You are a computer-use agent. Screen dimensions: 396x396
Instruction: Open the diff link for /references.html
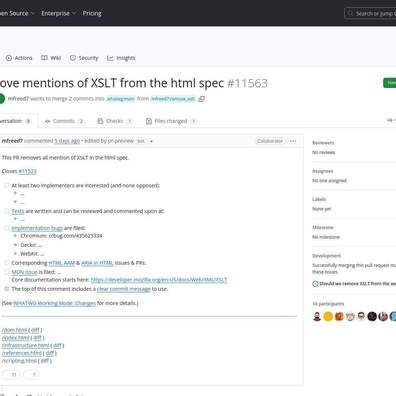(50, 353)
